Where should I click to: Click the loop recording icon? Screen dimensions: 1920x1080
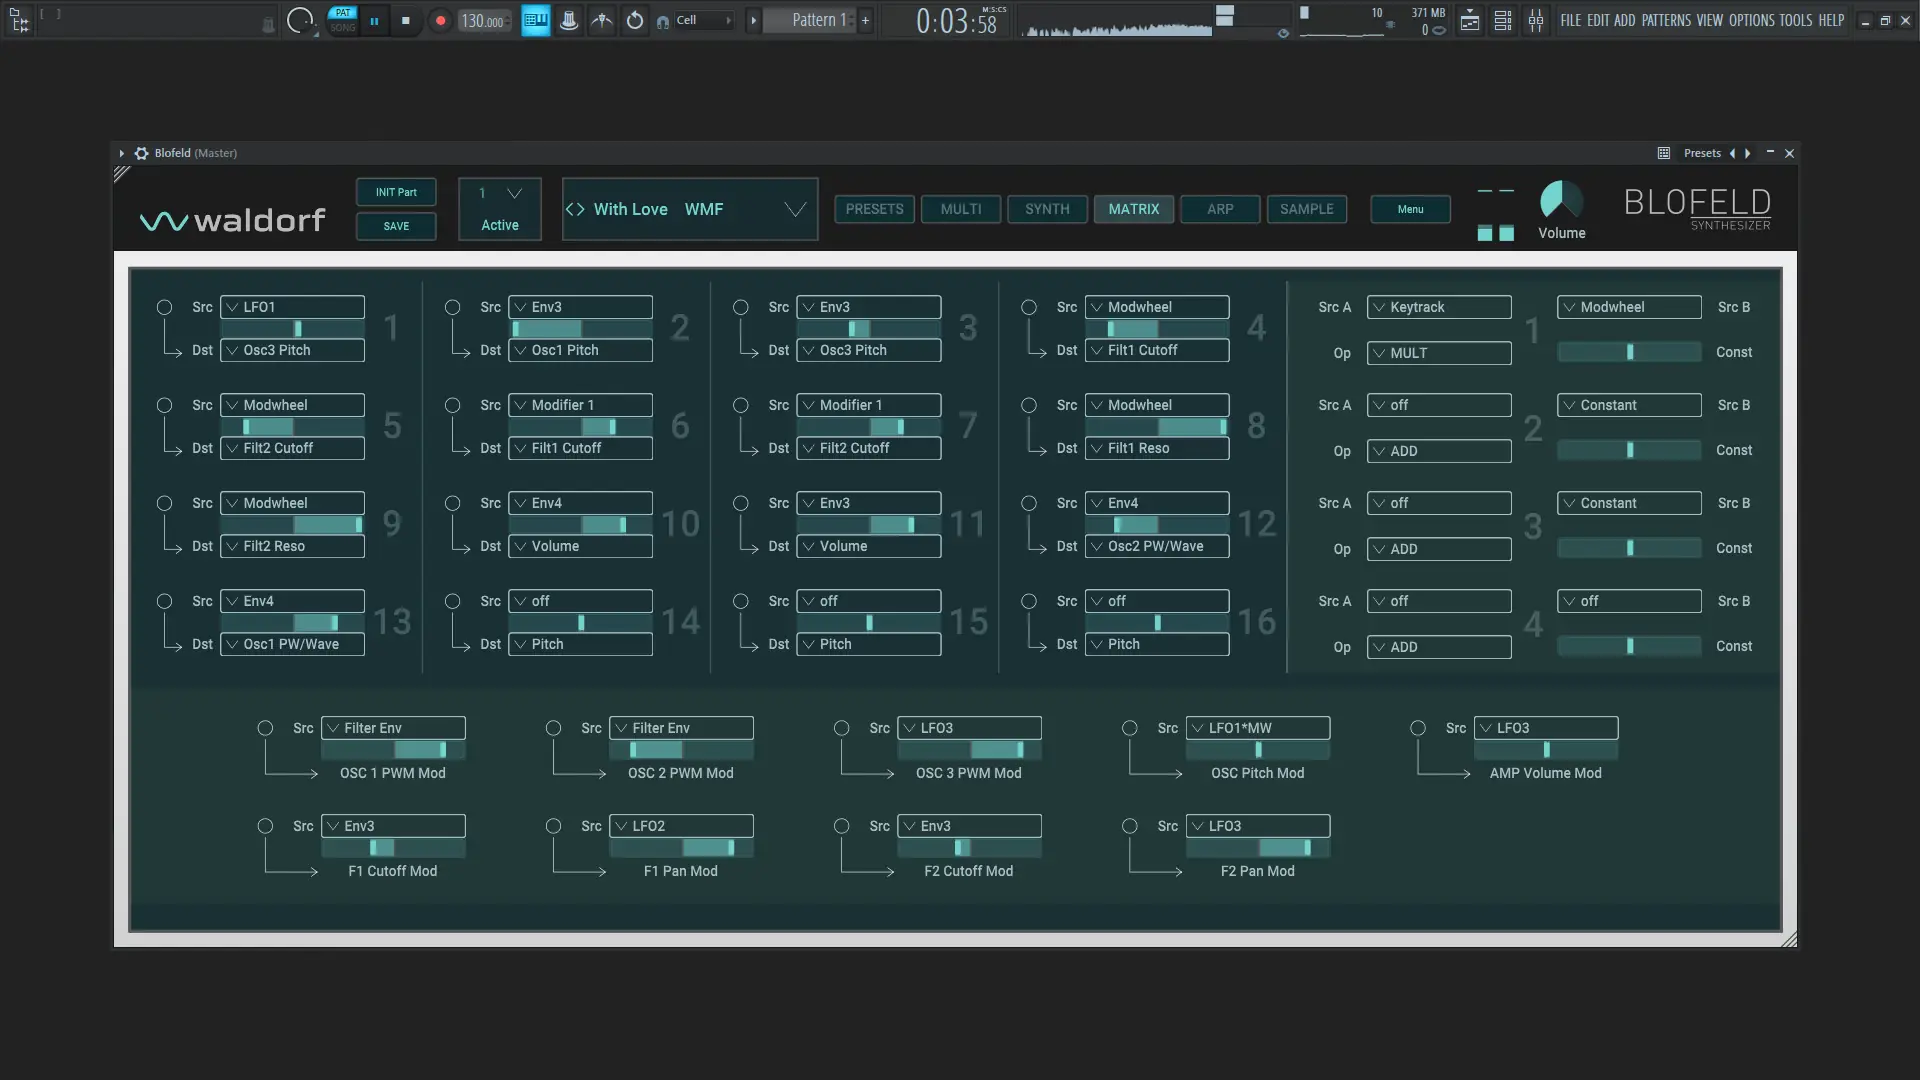click(x=635, y=20)
